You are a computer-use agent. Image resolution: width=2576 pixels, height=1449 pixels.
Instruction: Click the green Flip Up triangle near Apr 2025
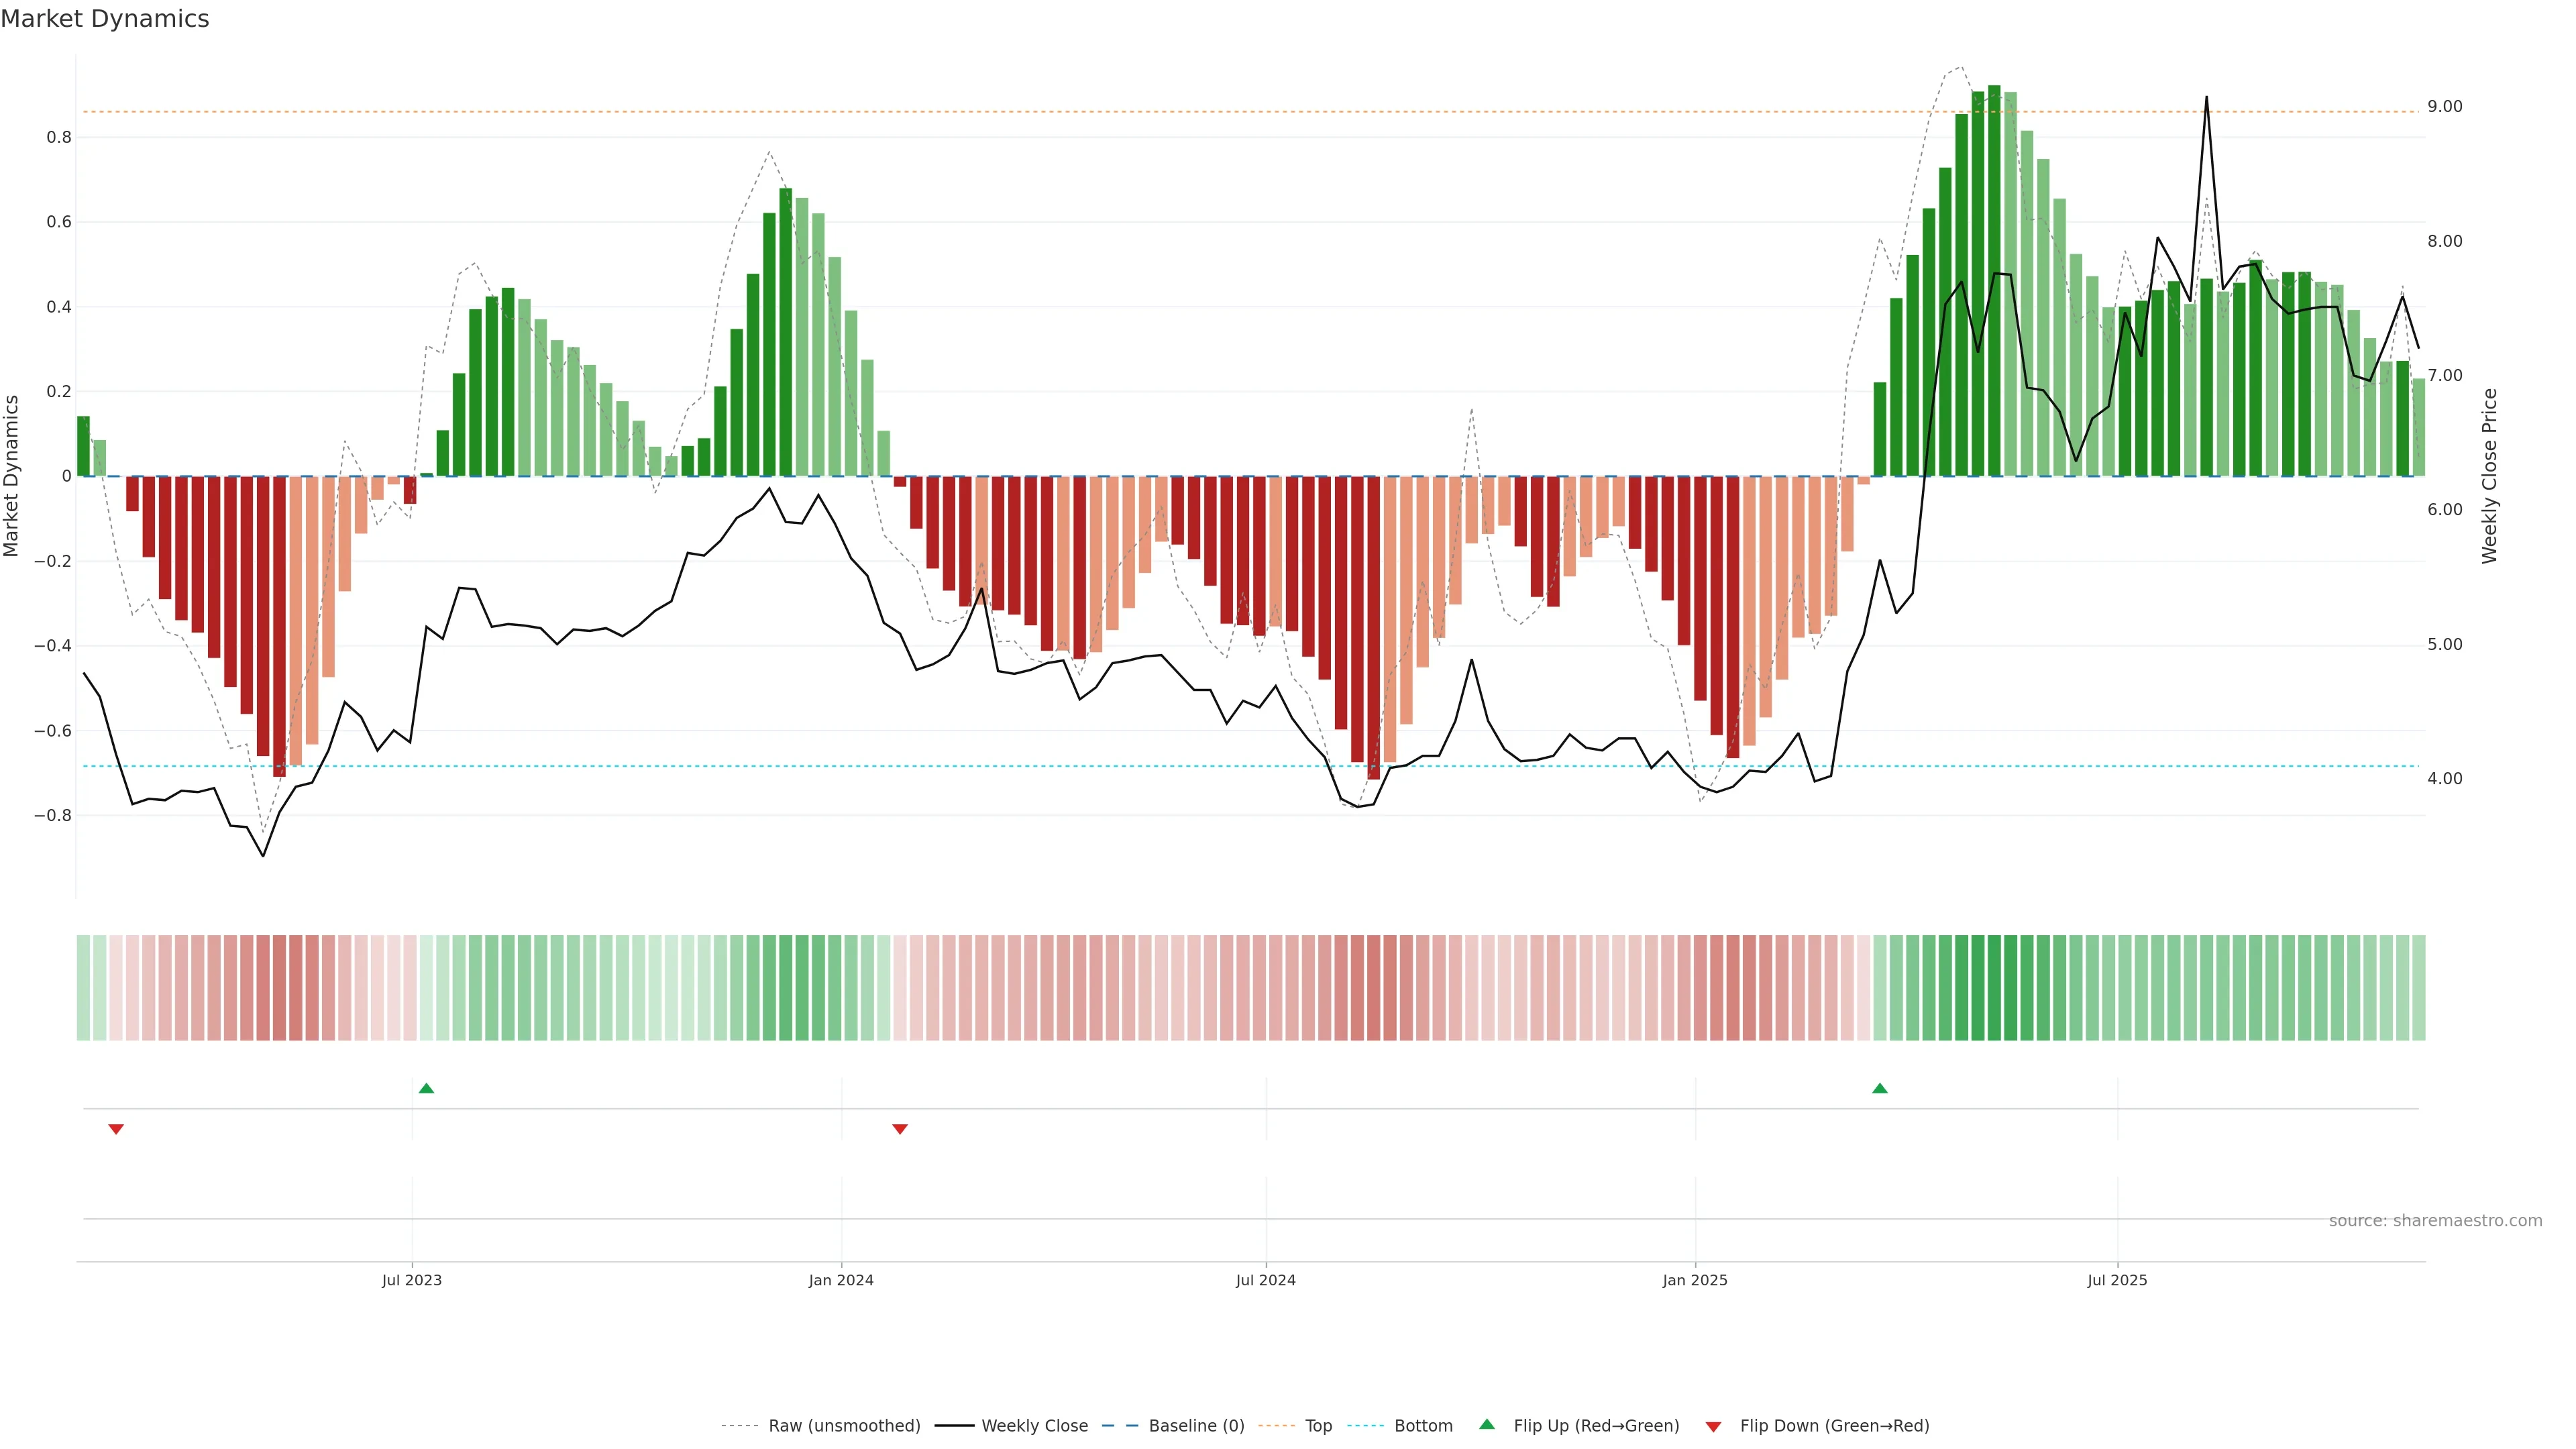pyautogui.click(x=1880, y=1088)
